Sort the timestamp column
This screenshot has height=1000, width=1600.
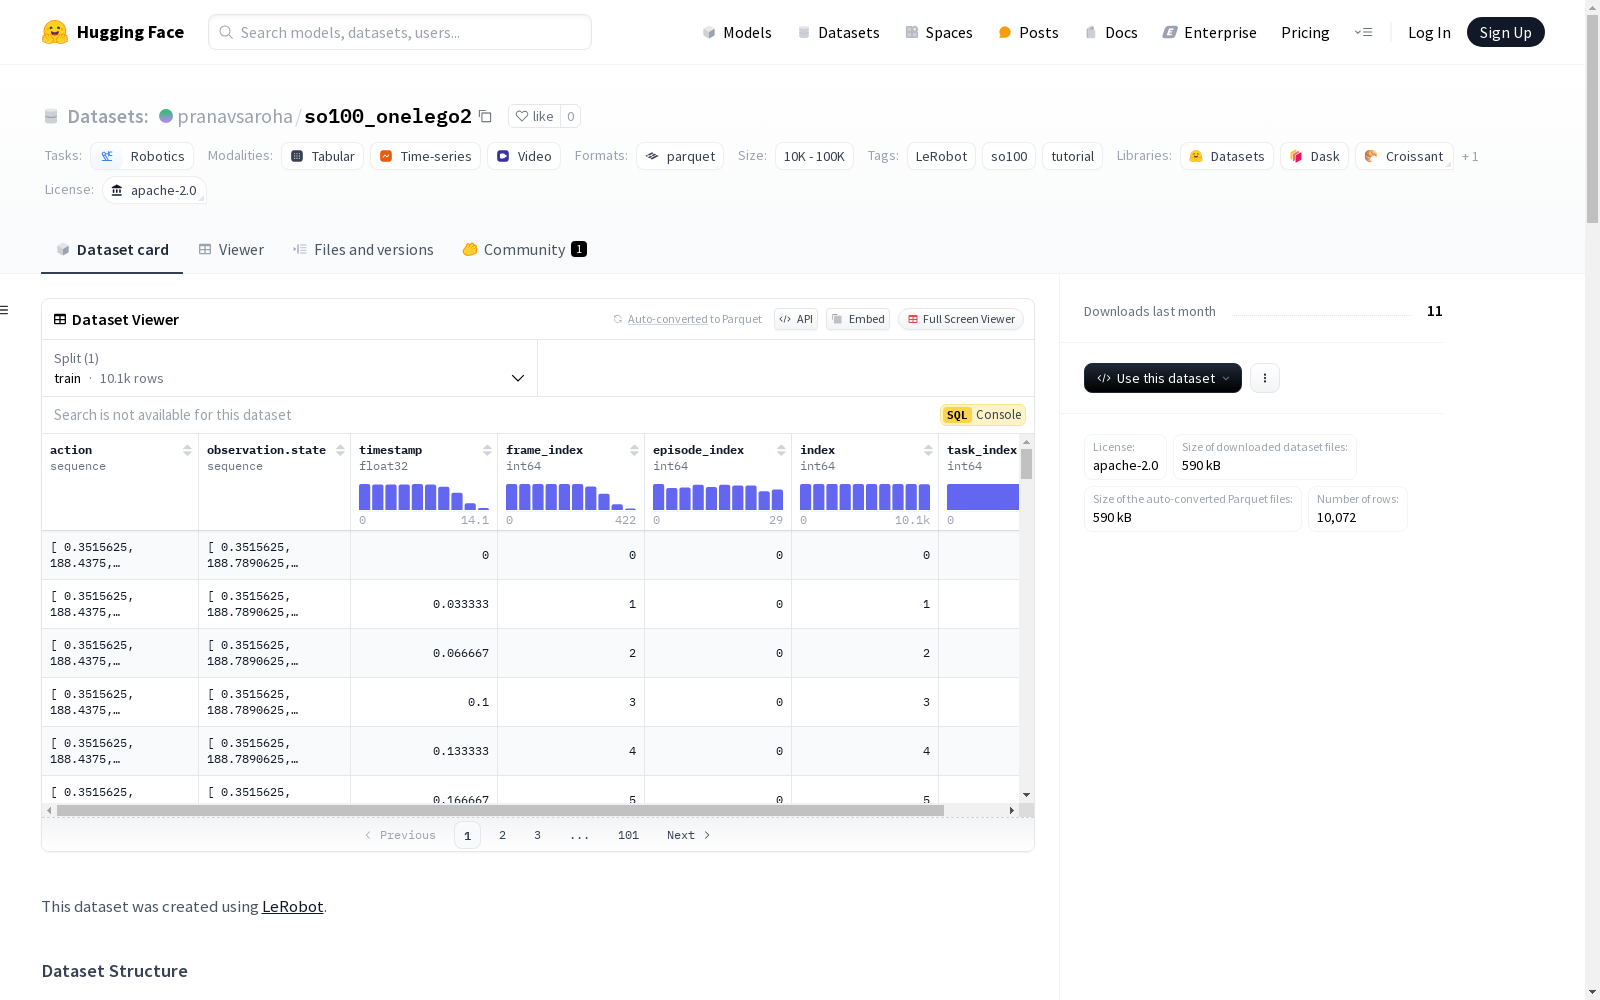487,450
